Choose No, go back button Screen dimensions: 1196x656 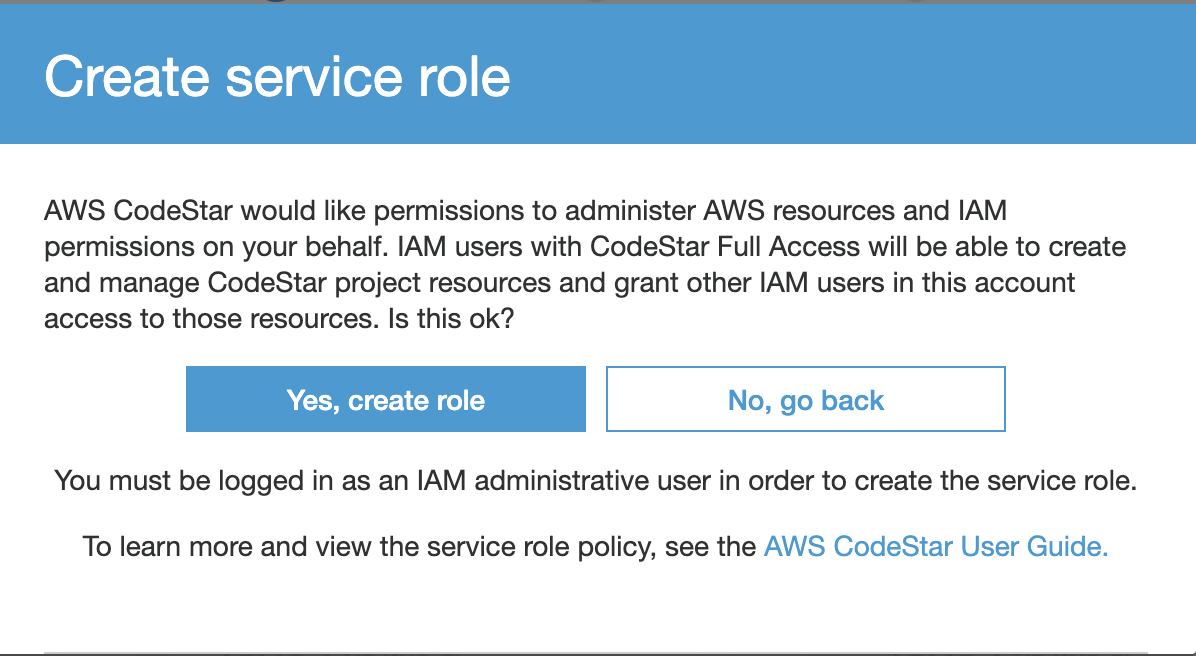click(805, 399)
